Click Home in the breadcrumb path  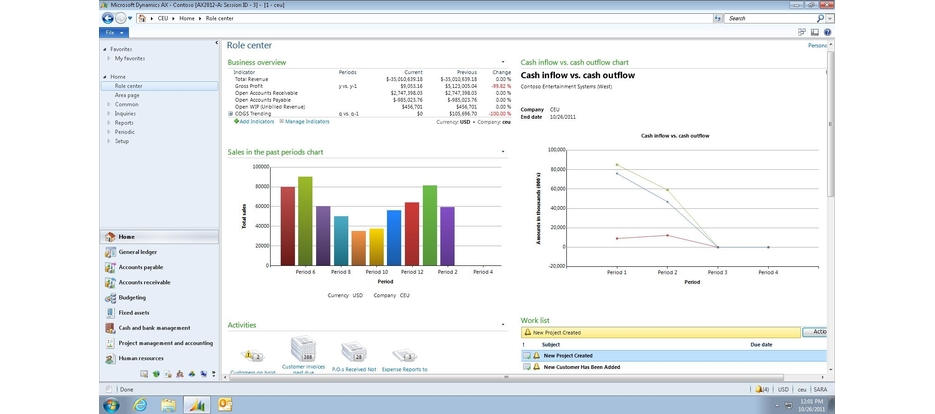[187, 18]
